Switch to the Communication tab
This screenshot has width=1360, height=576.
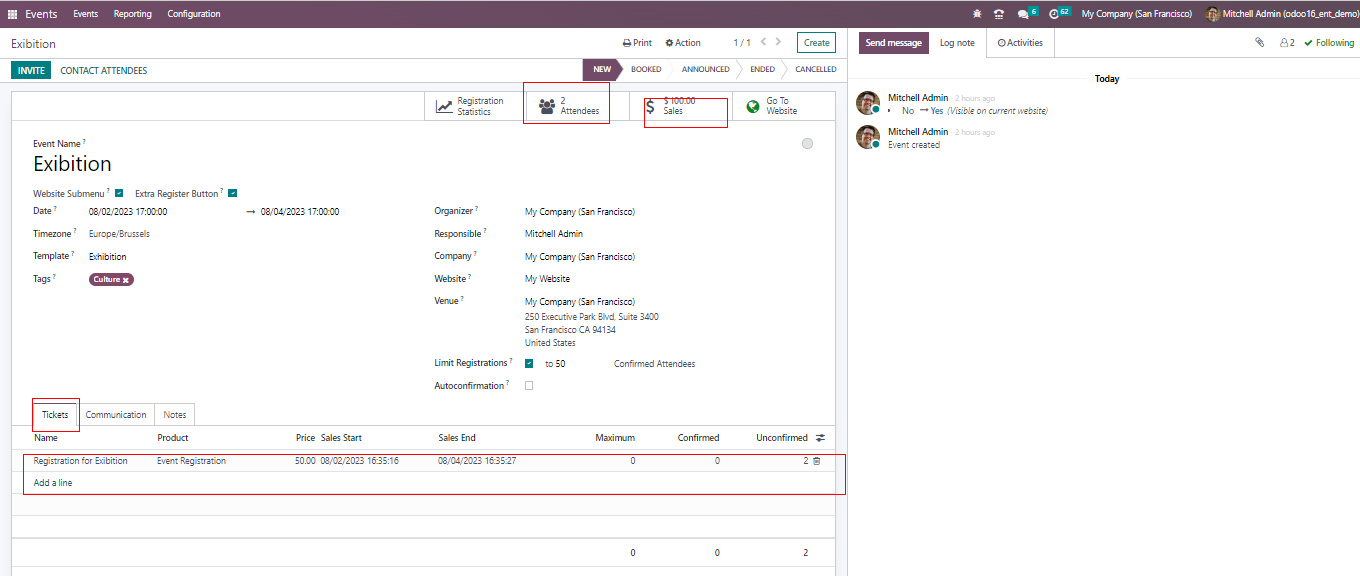(x=116, y=415)
